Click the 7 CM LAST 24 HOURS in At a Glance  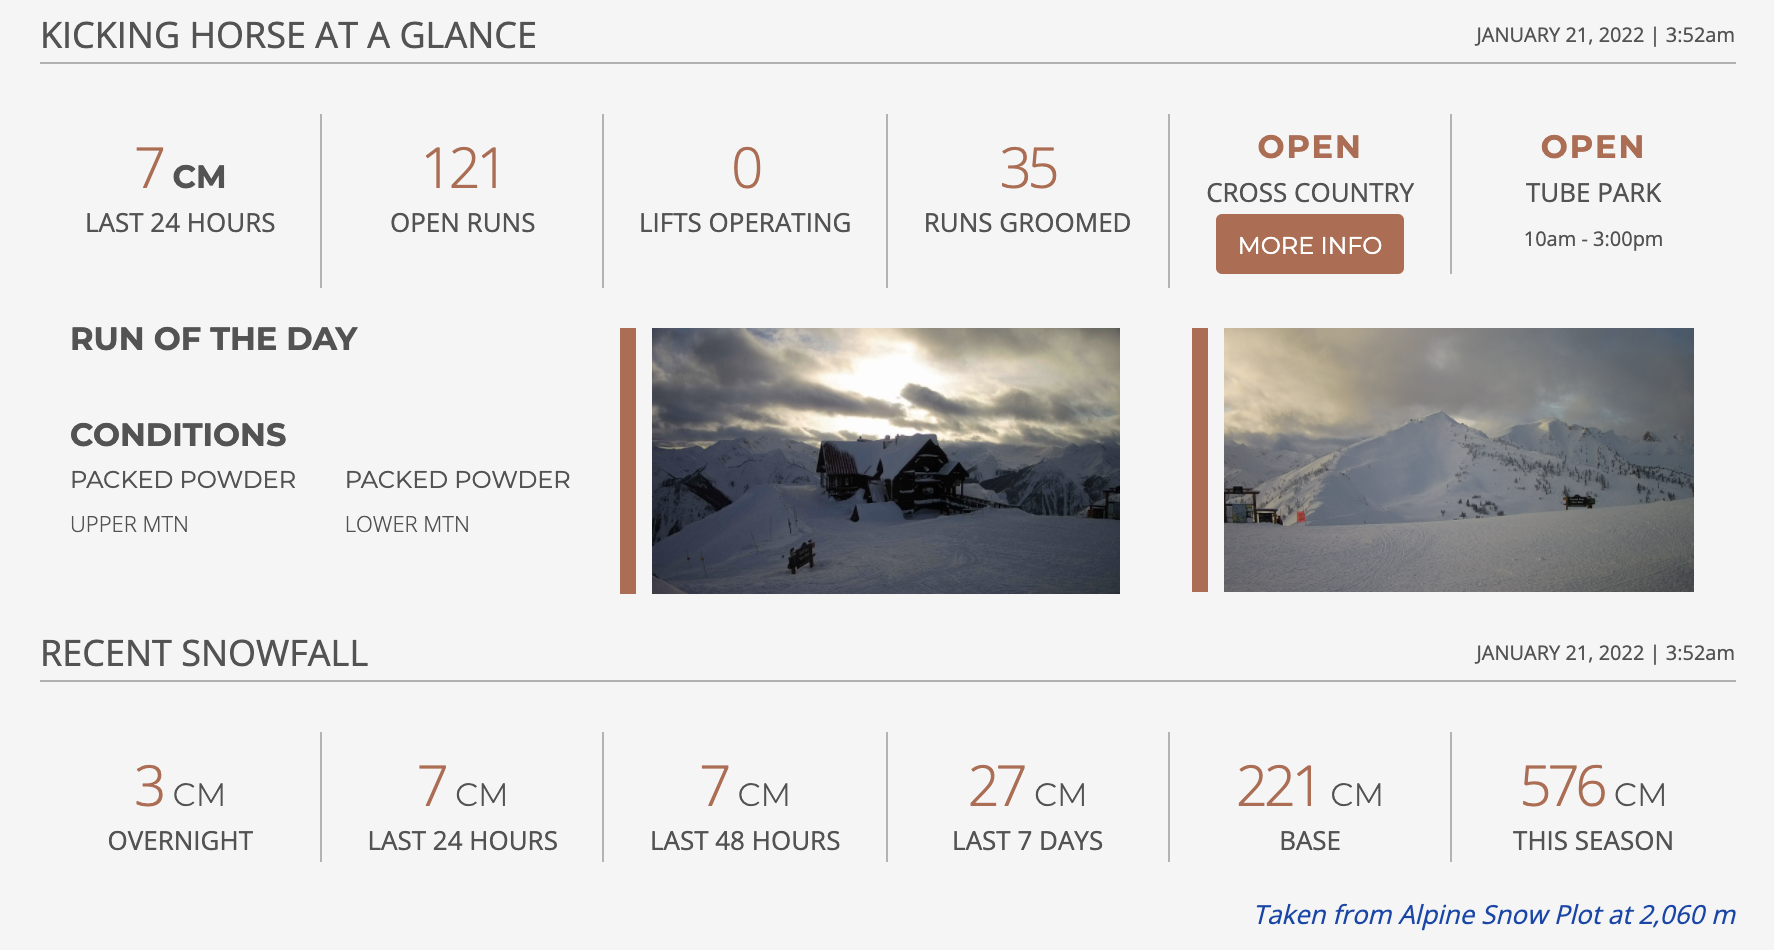pos(180,168)
